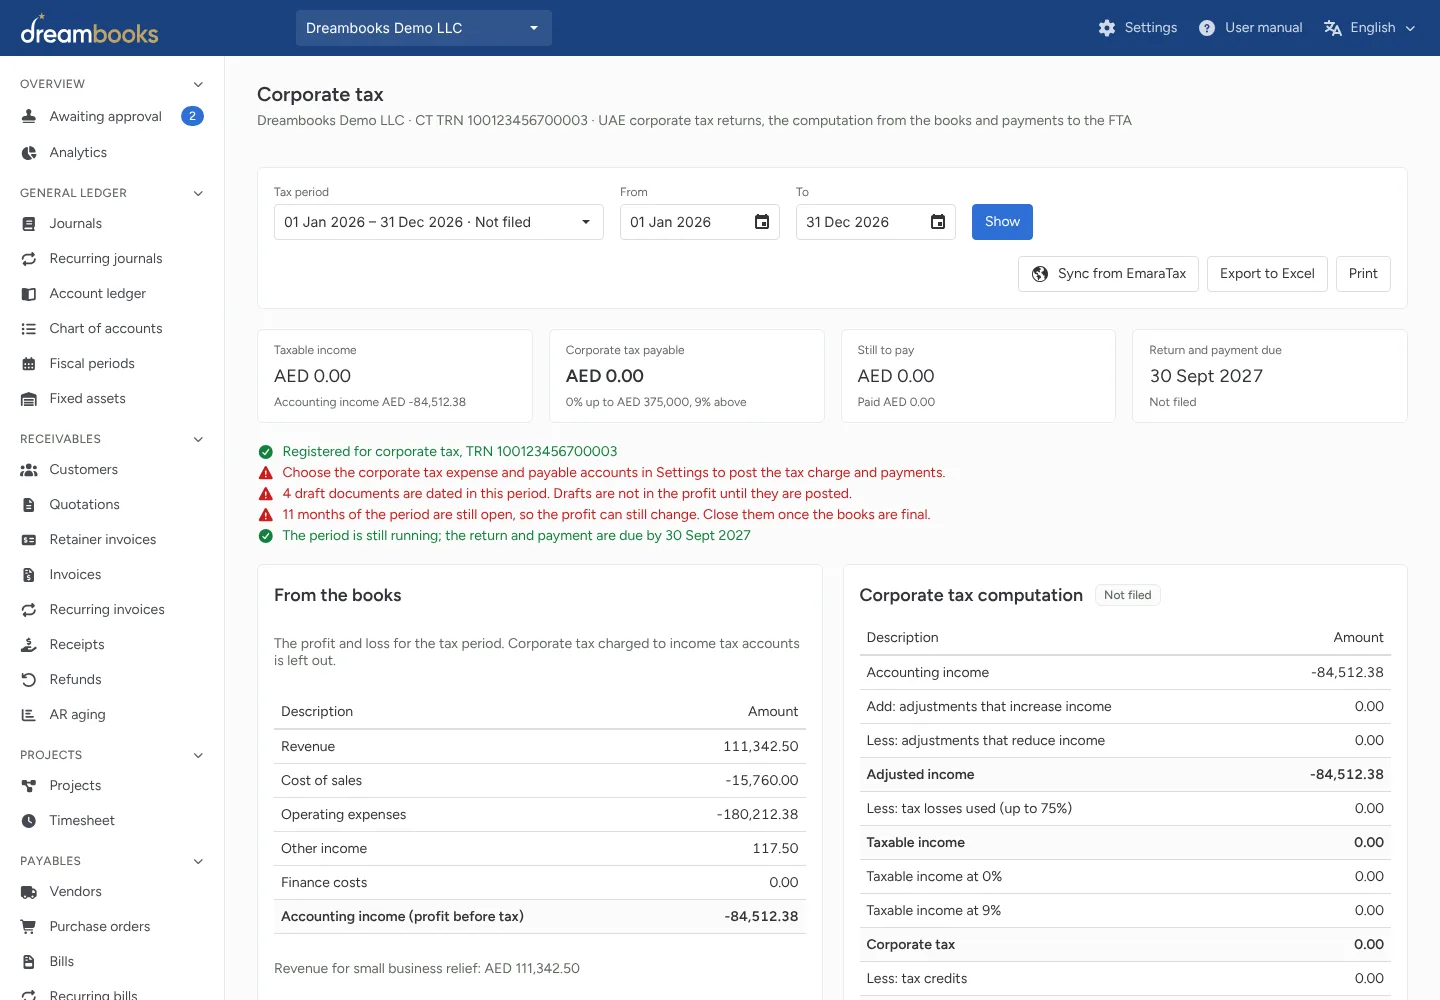This screenshot has height=1000, width=1440.
Task: Collapse the Projects sidebar section
Action: coord(198,755)
